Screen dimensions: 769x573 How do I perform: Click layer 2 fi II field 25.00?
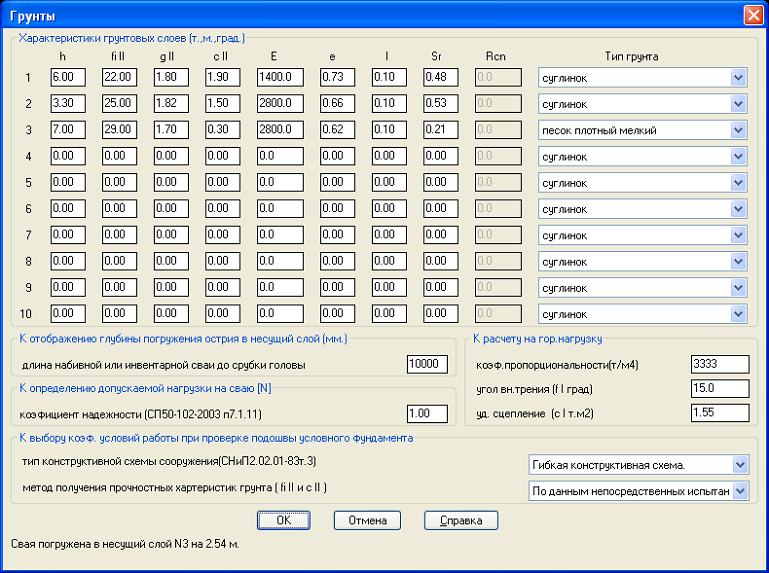click(120, 104)
